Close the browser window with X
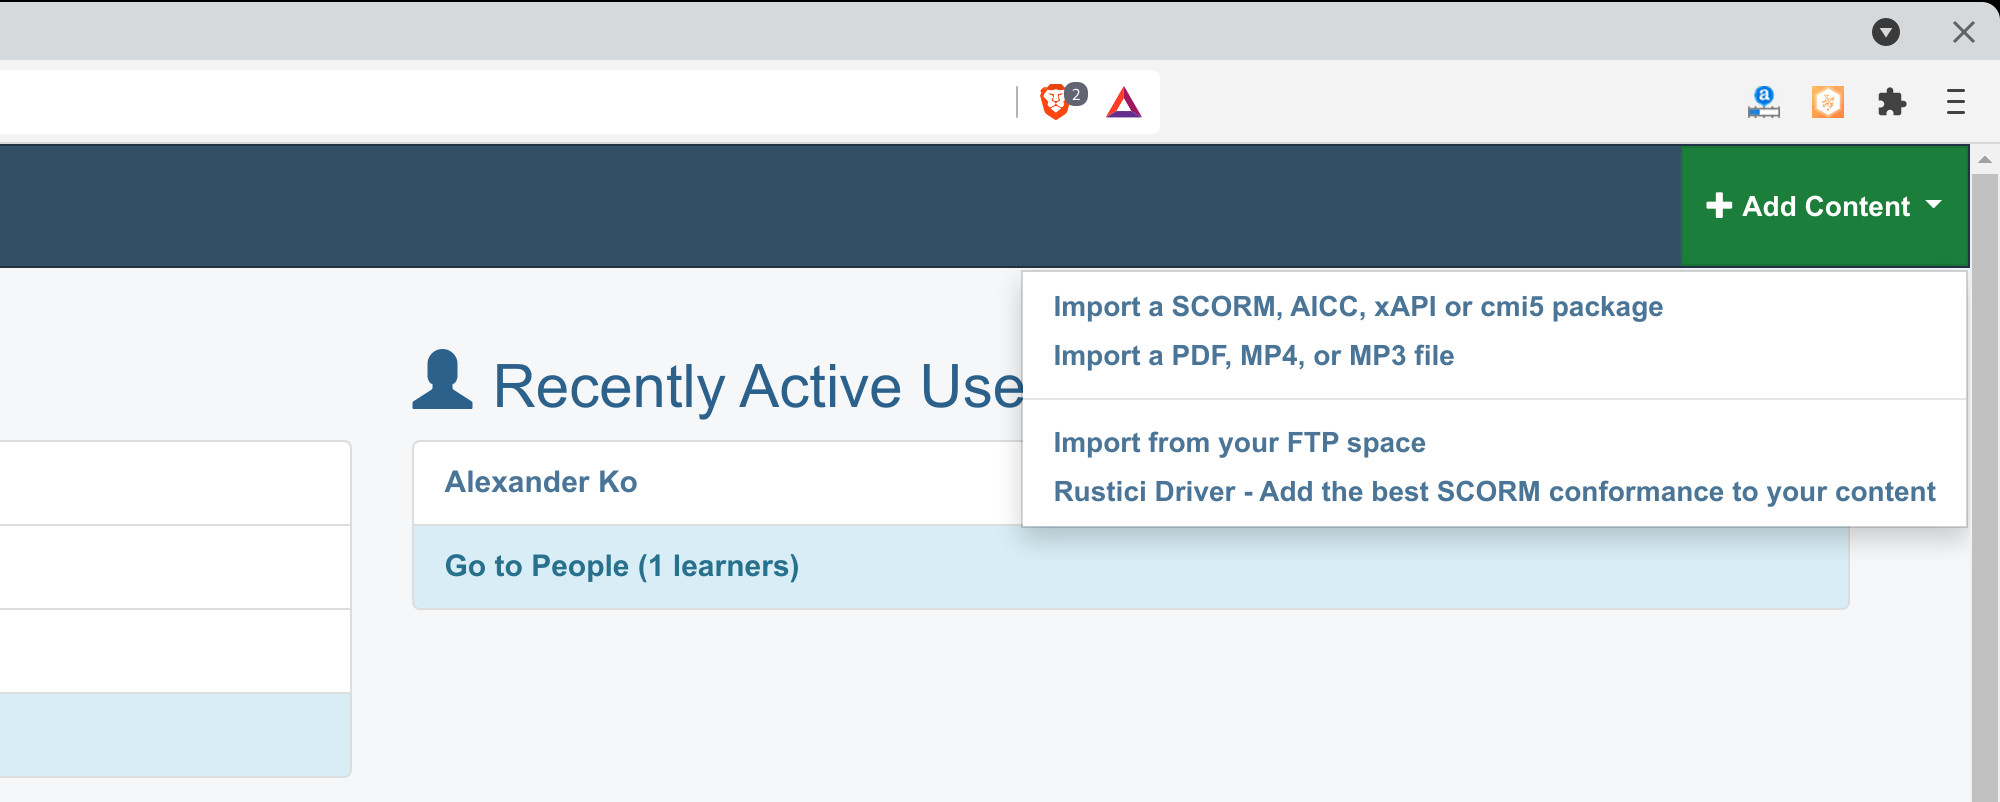 point(1964,32)
